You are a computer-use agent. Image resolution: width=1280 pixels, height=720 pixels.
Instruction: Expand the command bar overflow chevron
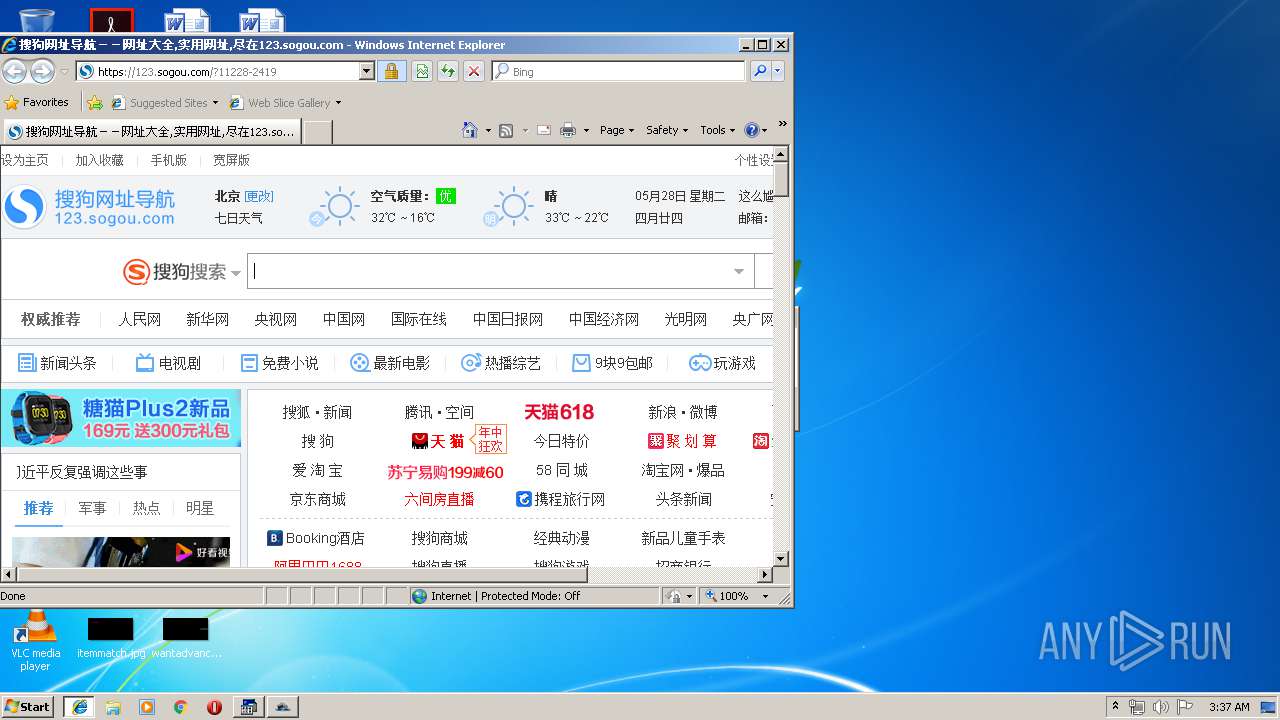782,124
